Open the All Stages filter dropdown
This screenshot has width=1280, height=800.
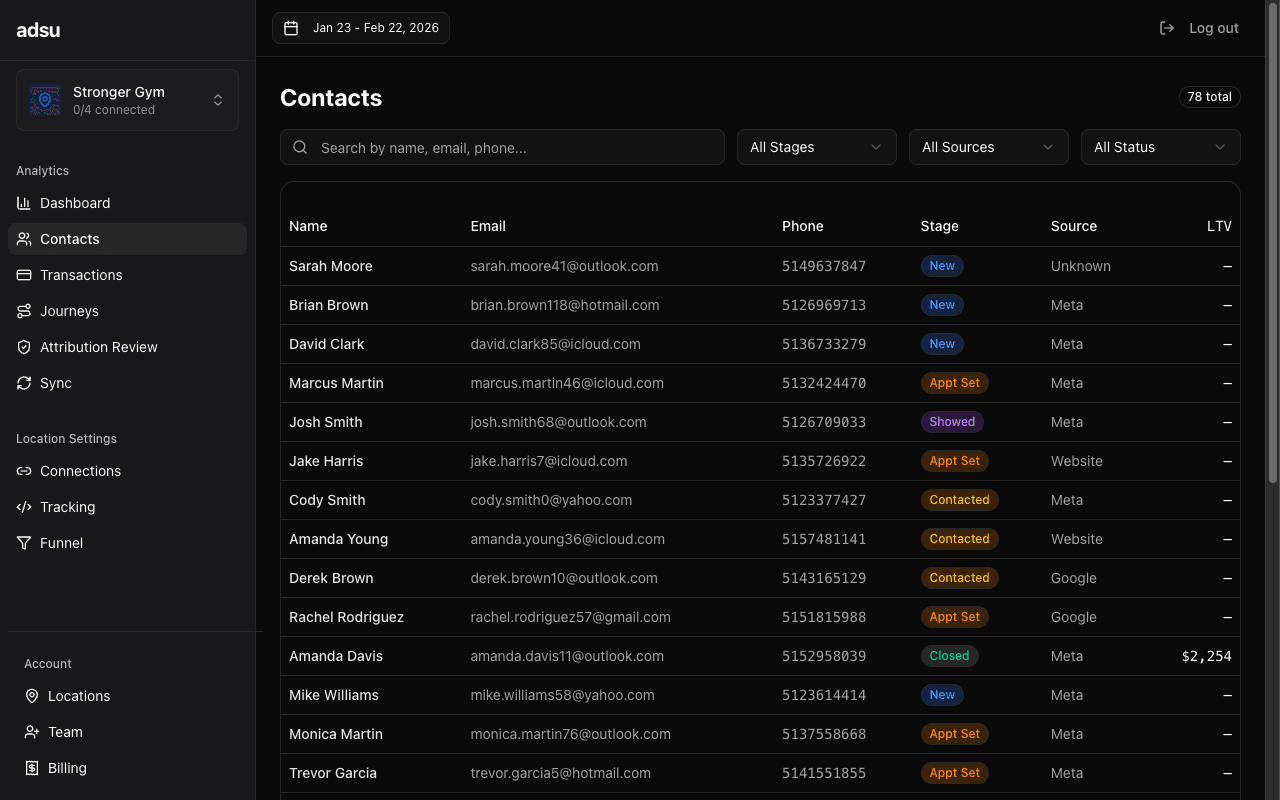point(816,147)
